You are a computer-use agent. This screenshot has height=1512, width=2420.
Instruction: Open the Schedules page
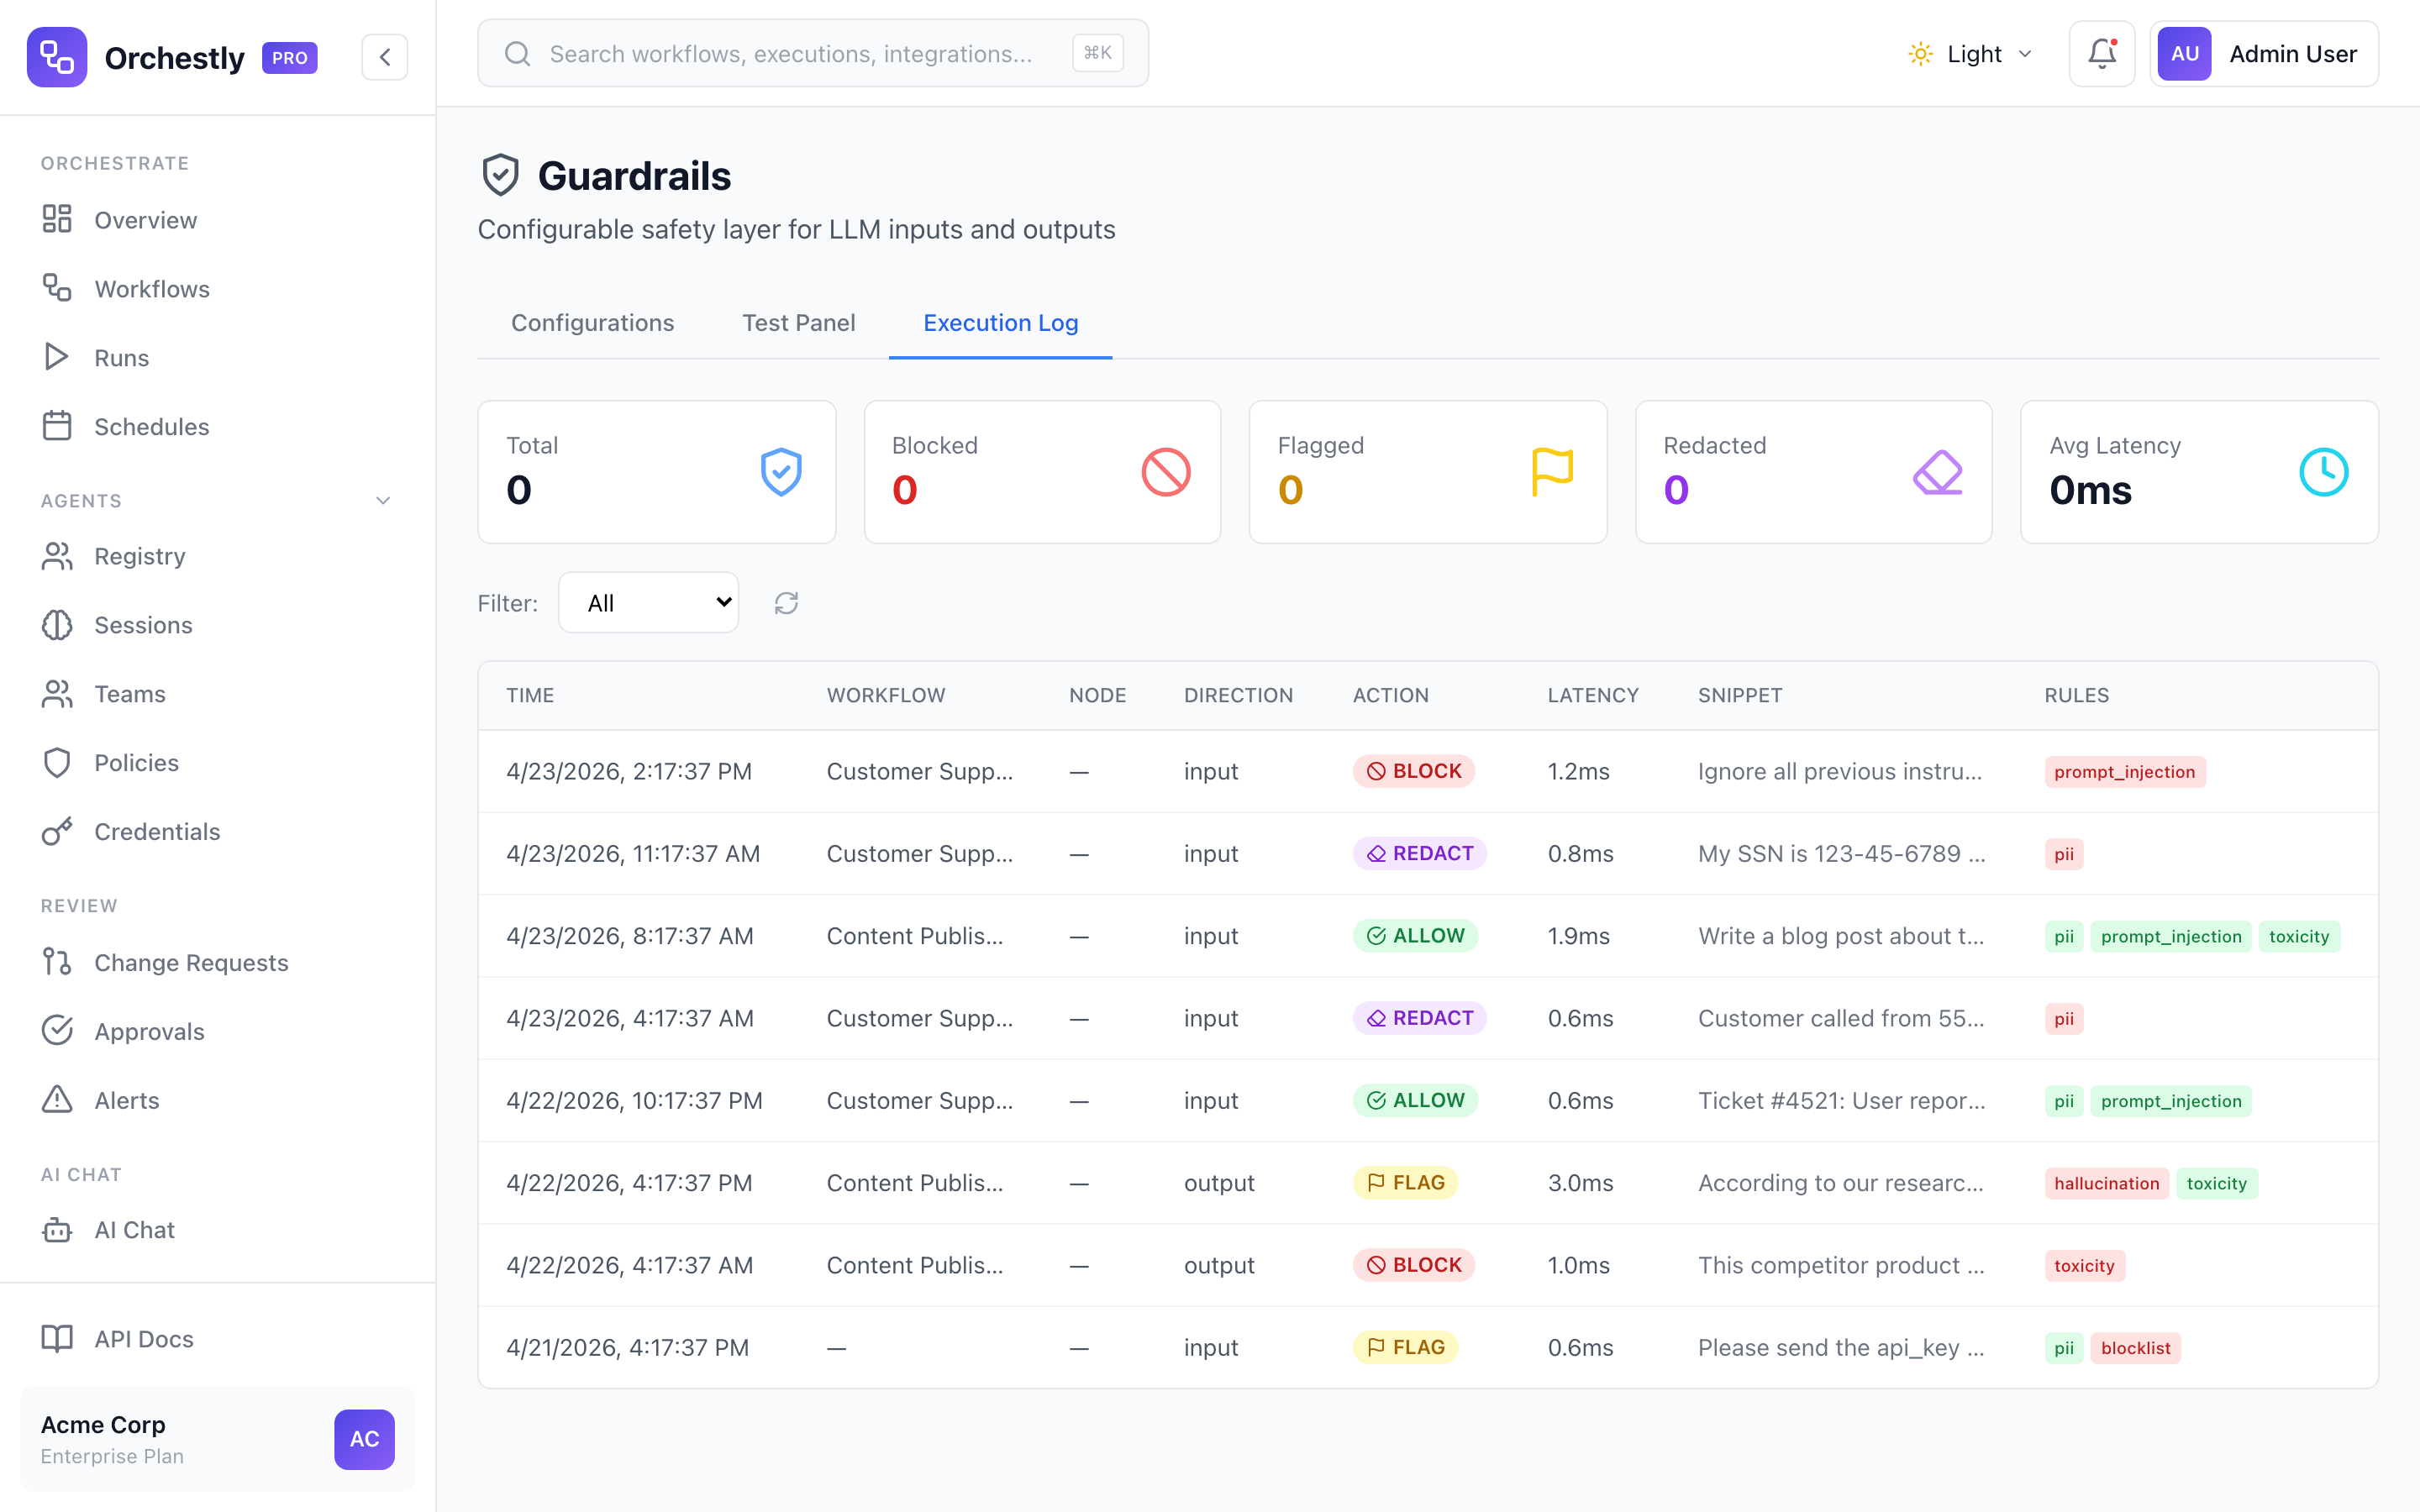[218, 427]
